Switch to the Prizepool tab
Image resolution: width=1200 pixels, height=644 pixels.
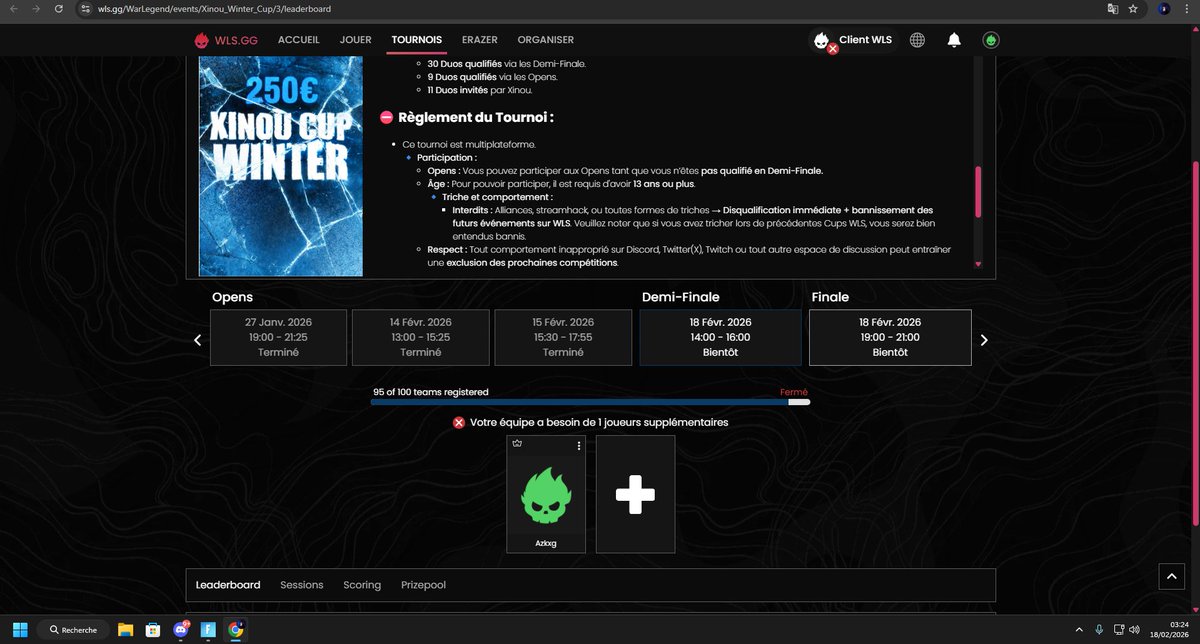pos(424,585)
